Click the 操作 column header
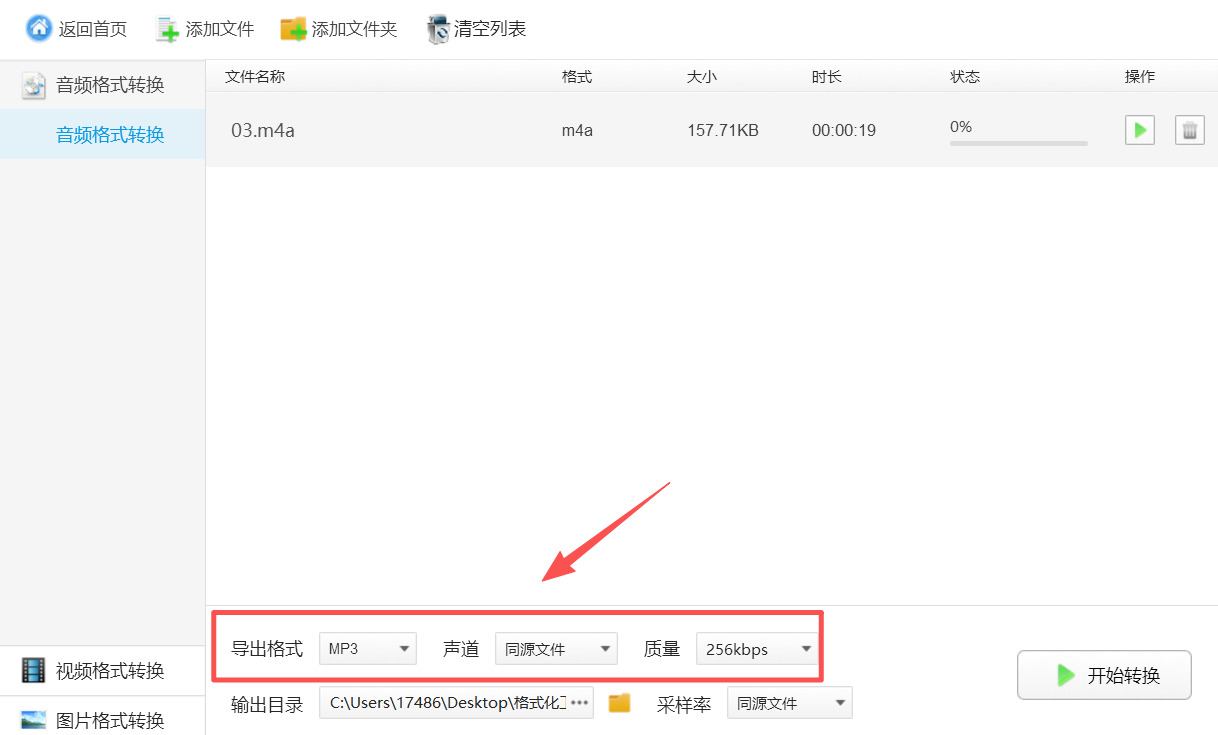 click(1140, 77)
